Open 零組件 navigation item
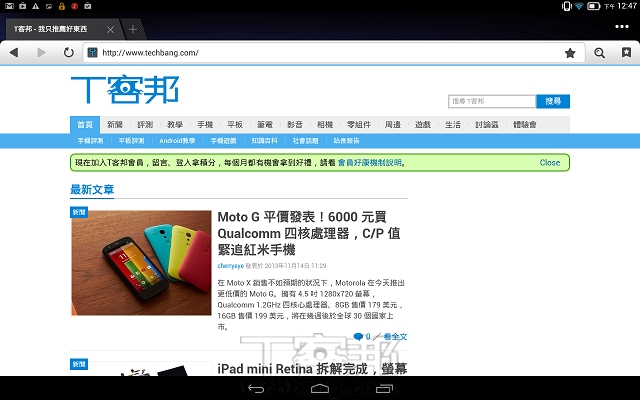The image size is (640, 400). click(x=359, y=124)
